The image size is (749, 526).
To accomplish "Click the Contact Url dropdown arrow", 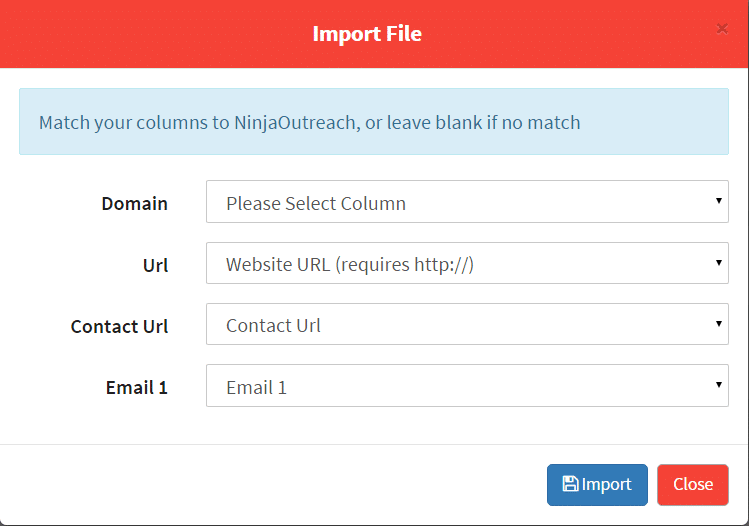I will 718,324.
